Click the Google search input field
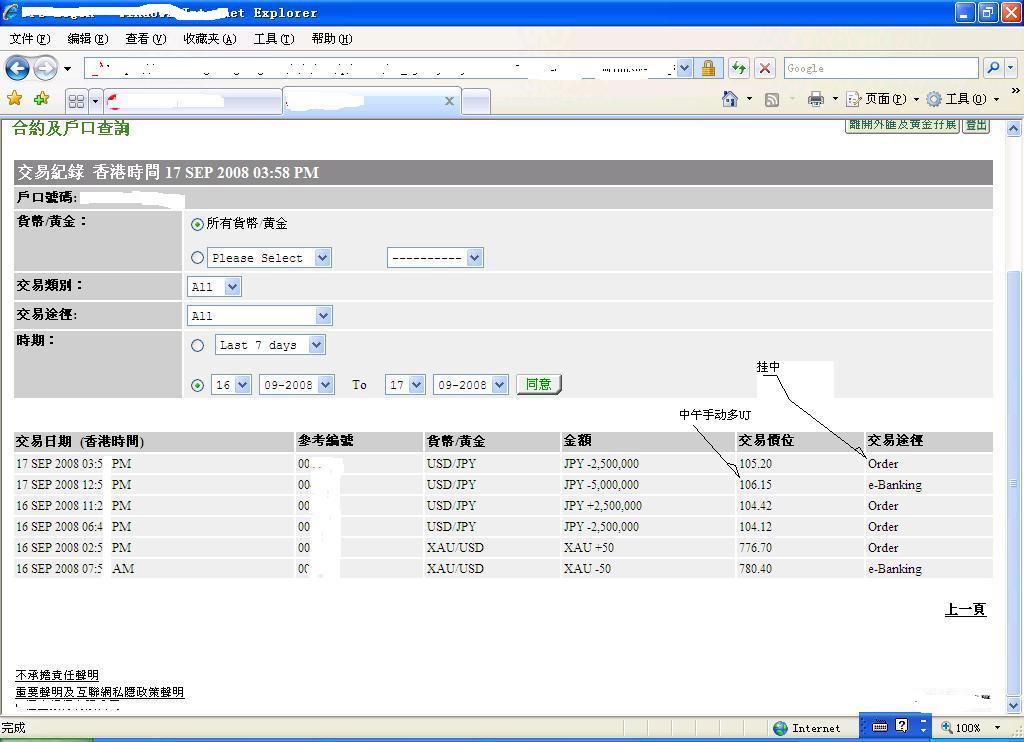This screenshot has width=1024, height=742. [x=881, y=68]
